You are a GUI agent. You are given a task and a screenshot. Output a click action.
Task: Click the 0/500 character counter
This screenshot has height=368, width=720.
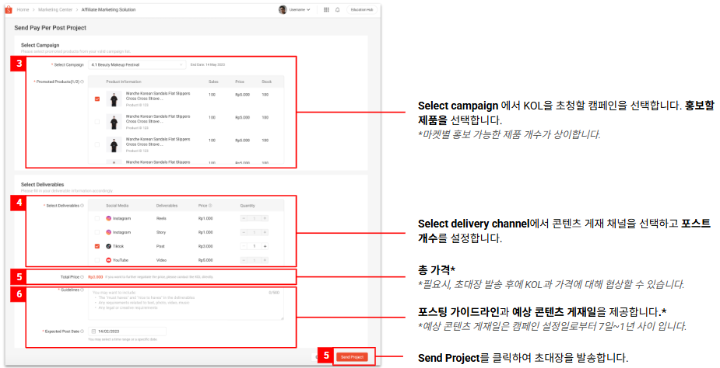274,292
